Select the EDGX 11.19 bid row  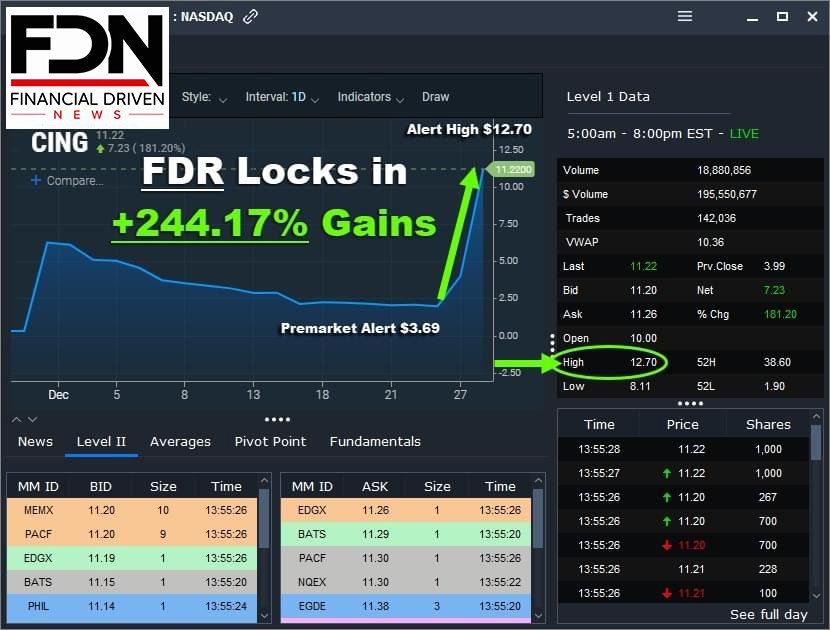coord(132,558)
